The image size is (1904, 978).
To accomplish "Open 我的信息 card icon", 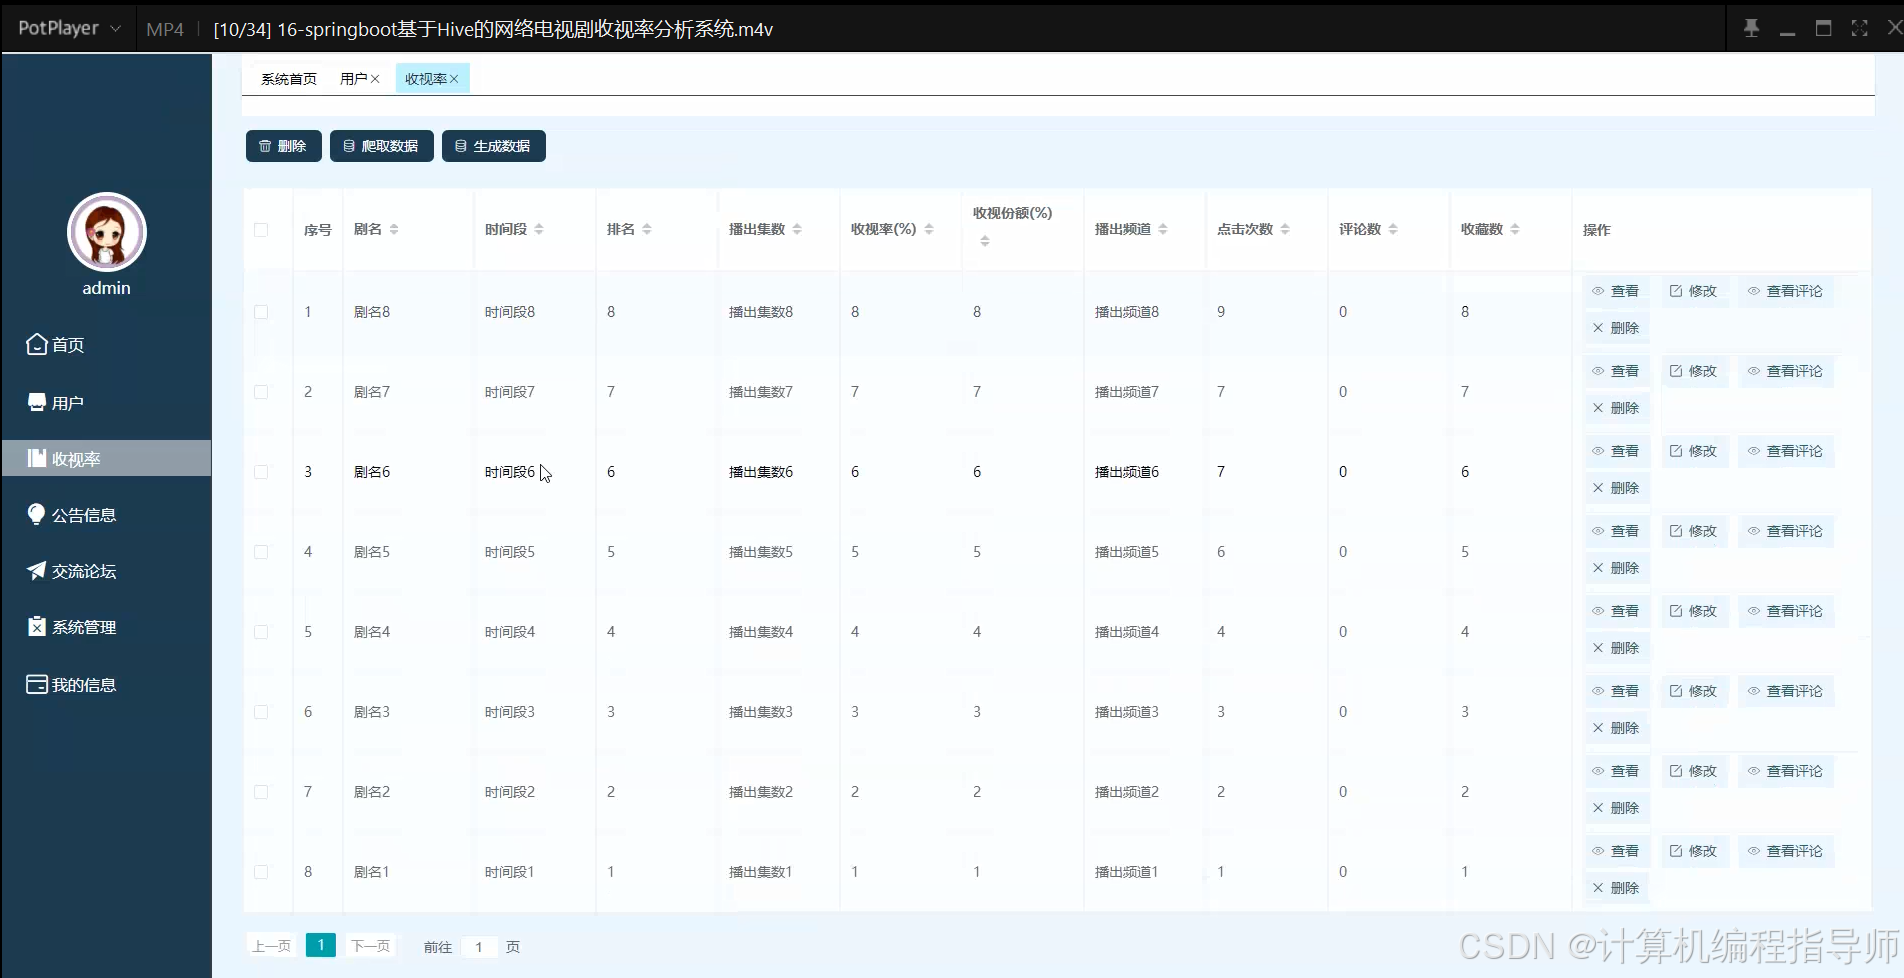I will pyautogui.click(x=36, y=684).
